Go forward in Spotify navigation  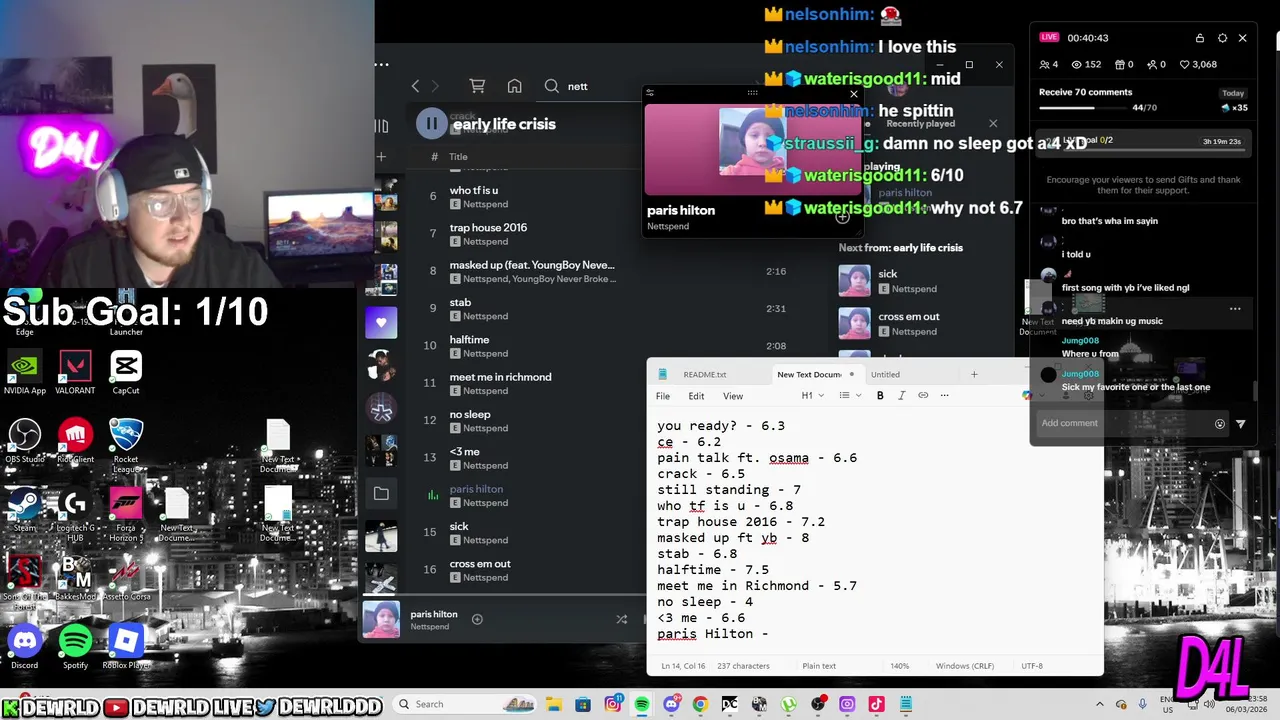point(435,86)
